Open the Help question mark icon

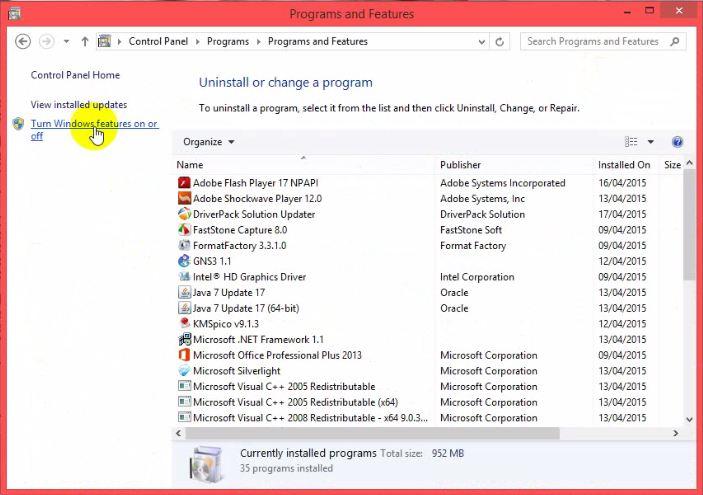tap(677, 142)
